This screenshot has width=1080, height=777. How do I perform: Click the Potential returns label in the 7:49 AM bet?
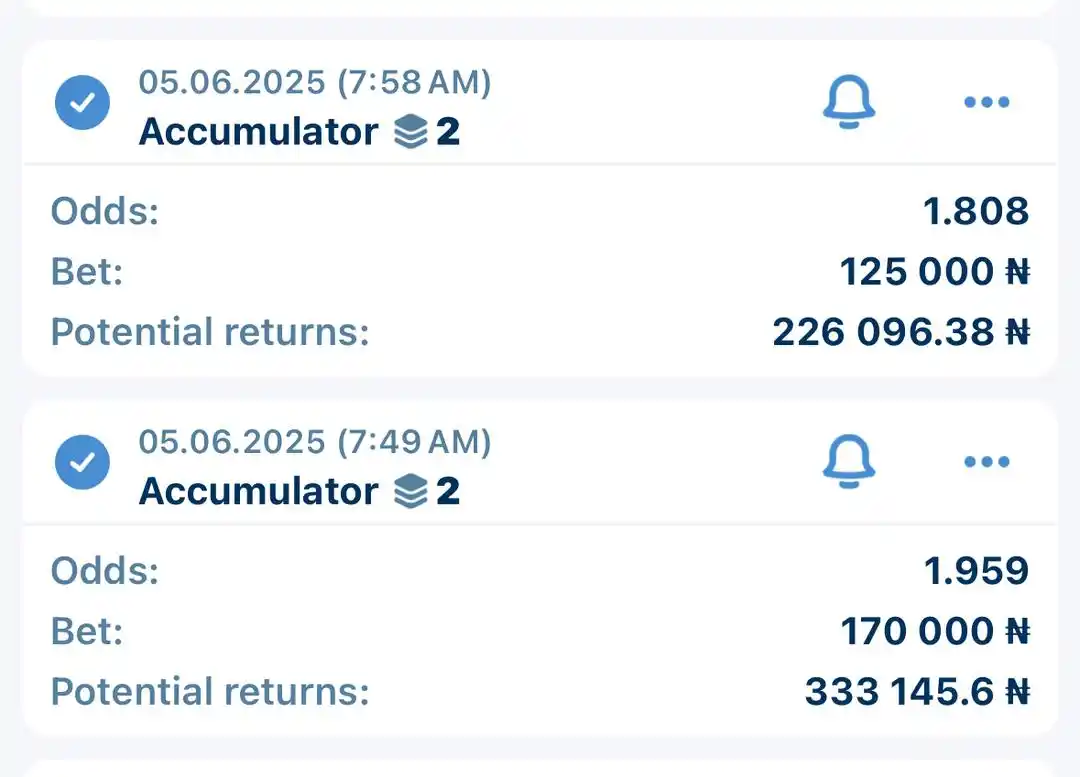[210, 692]
